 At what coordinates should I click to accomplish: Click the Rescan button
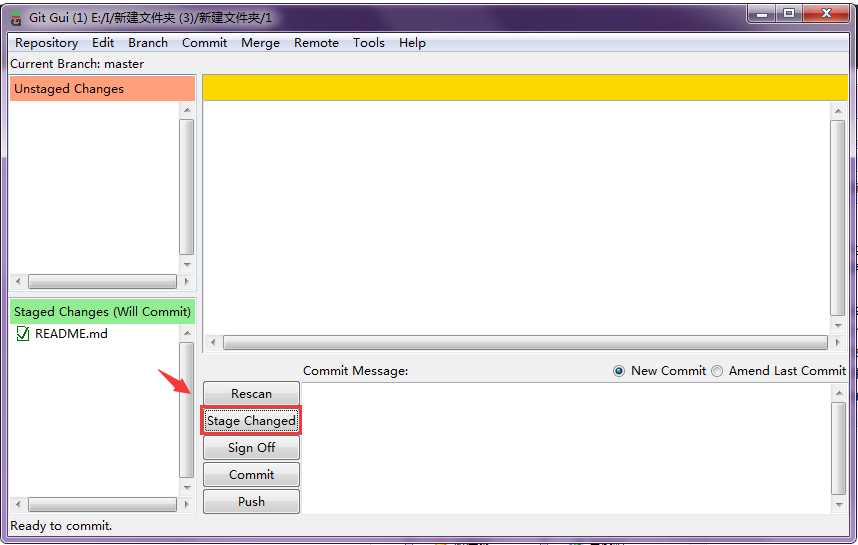(251, 393)
